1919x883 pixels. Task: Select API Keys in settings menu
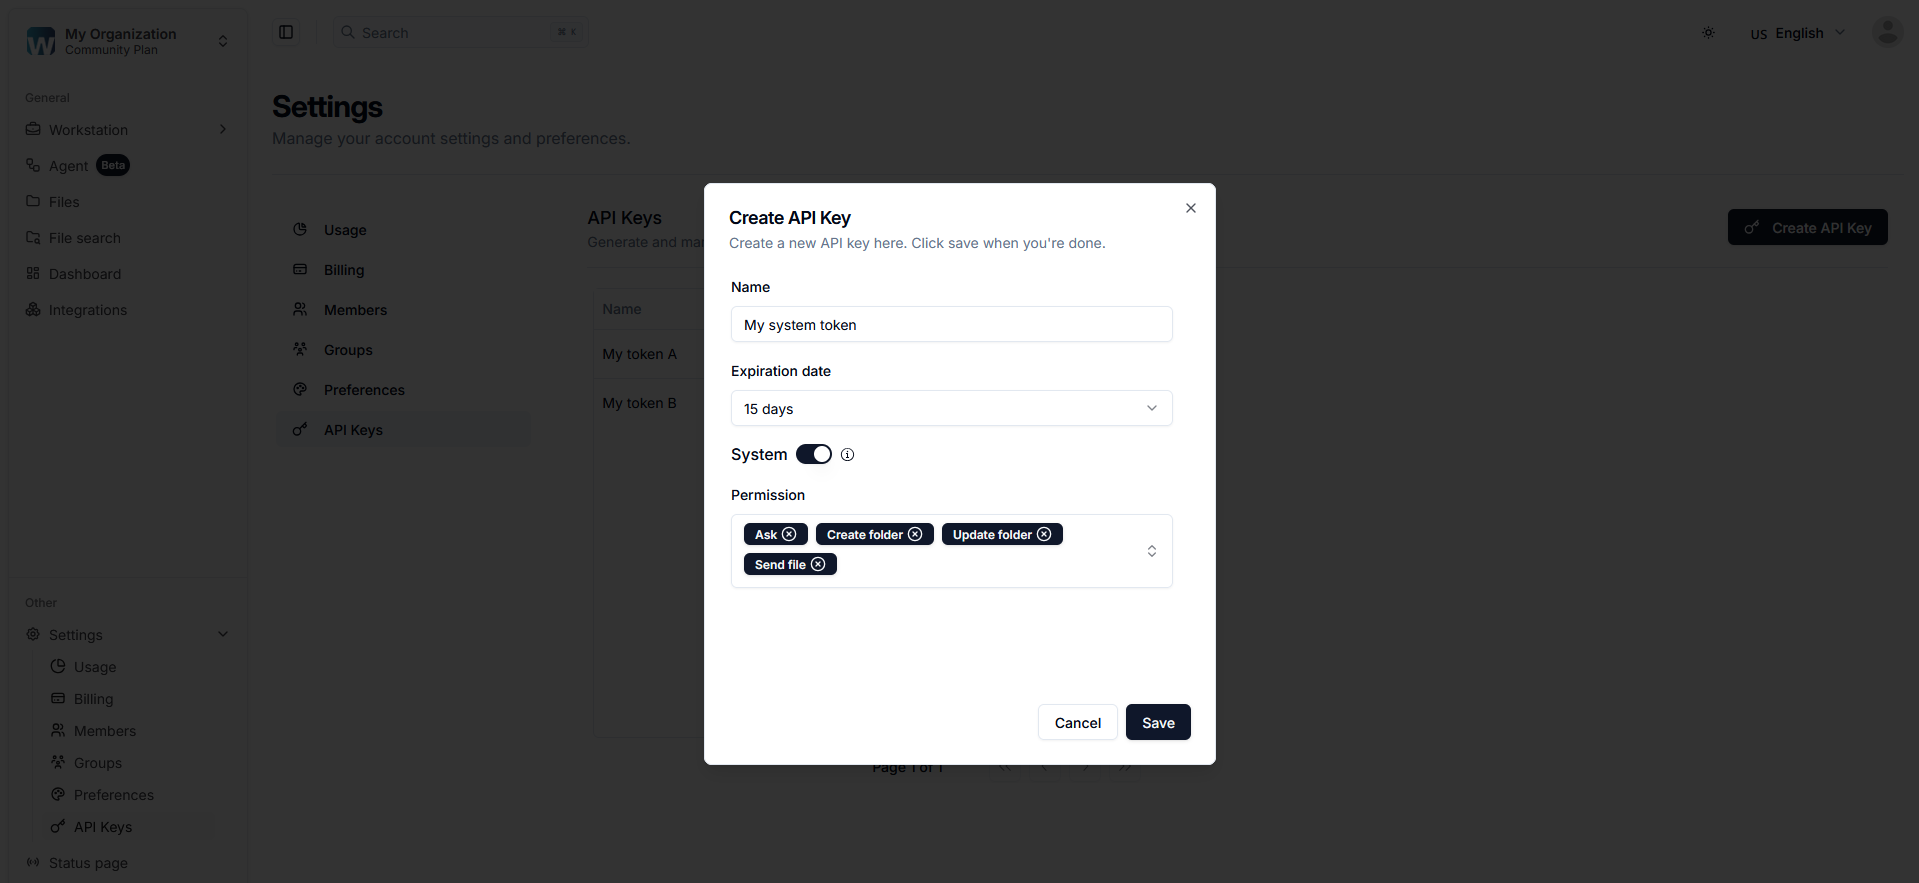point(352,429)
